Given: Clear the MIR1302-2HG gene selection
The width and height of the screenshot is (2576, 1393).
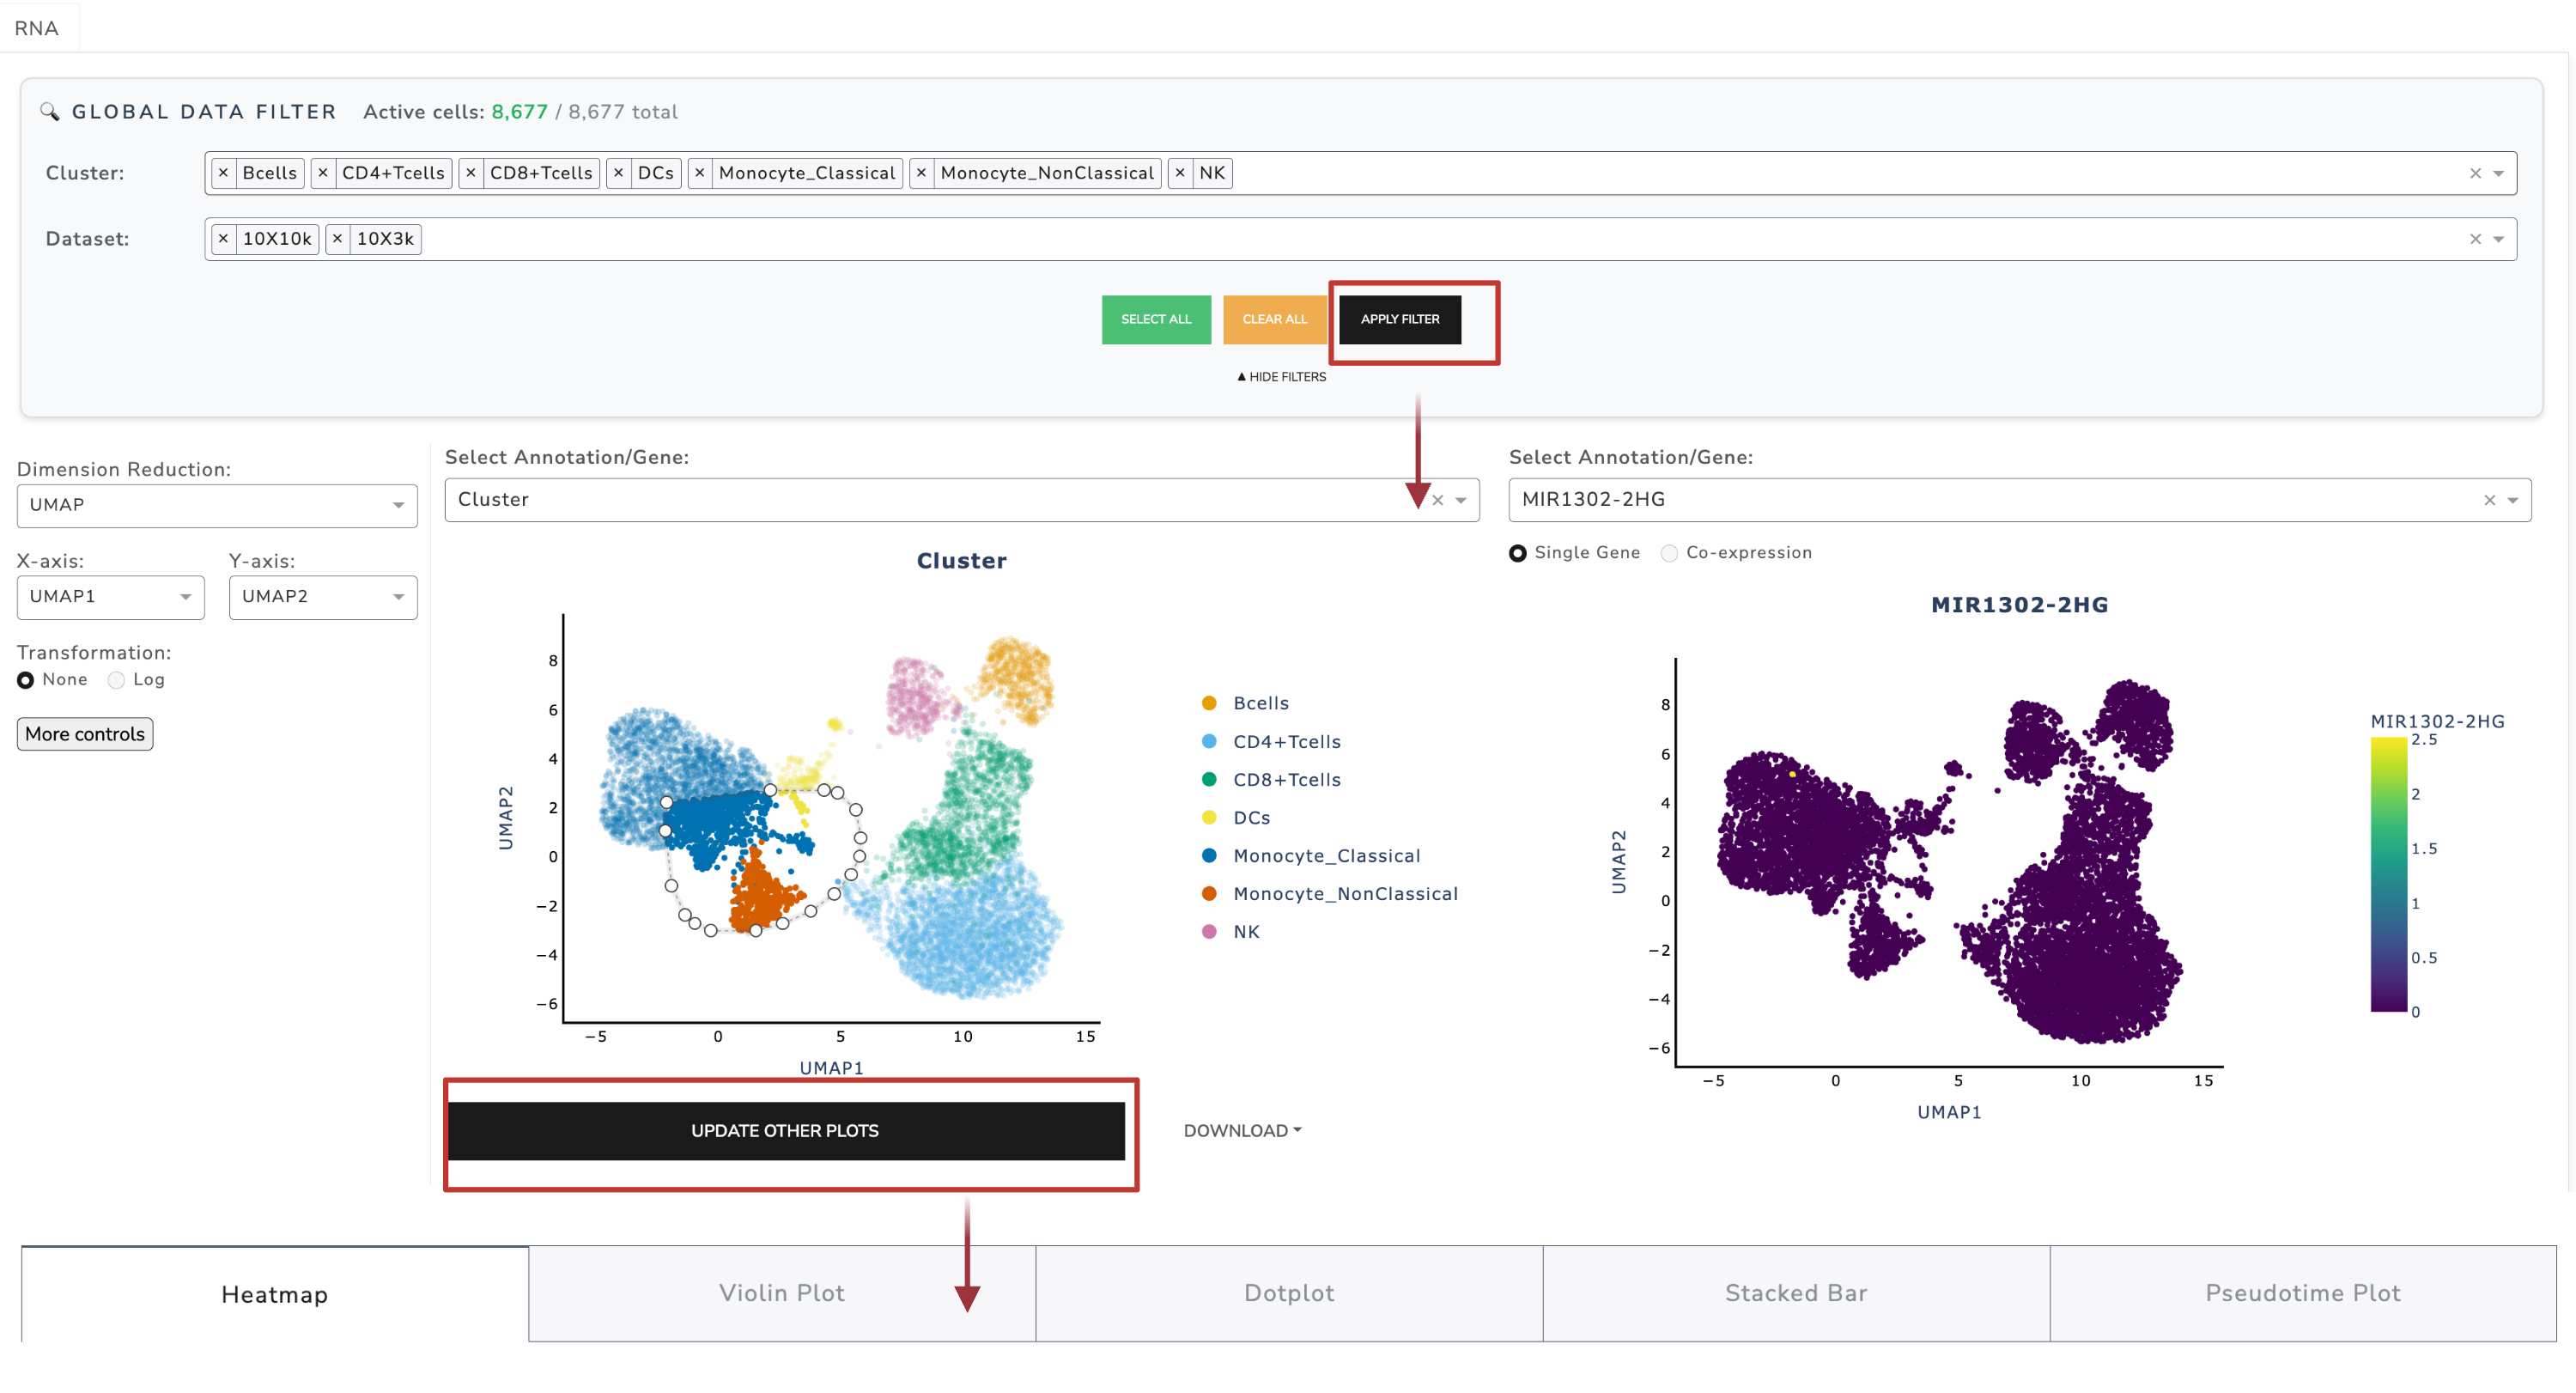Looking at the screenshot, I should point(2489,500).
